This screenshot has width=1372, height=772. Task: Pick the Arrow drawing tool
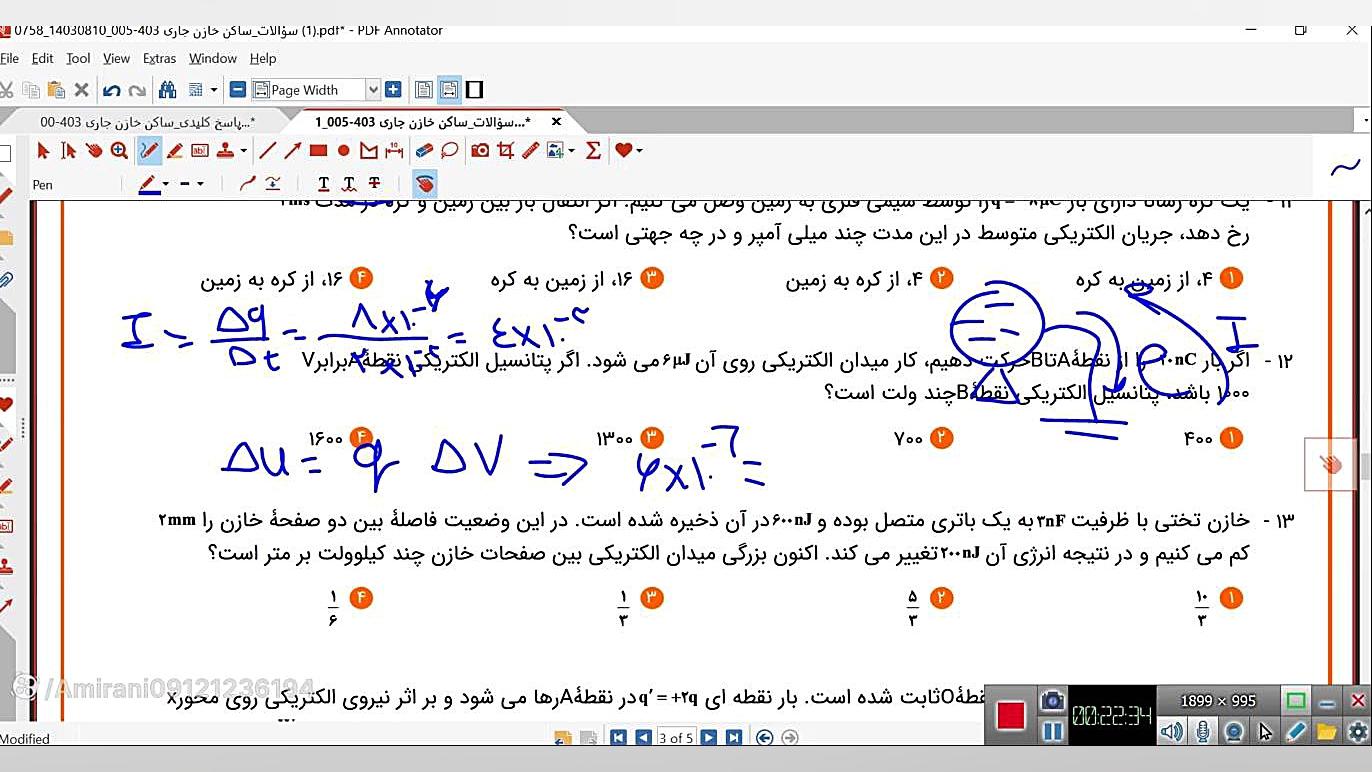[292, 151]
